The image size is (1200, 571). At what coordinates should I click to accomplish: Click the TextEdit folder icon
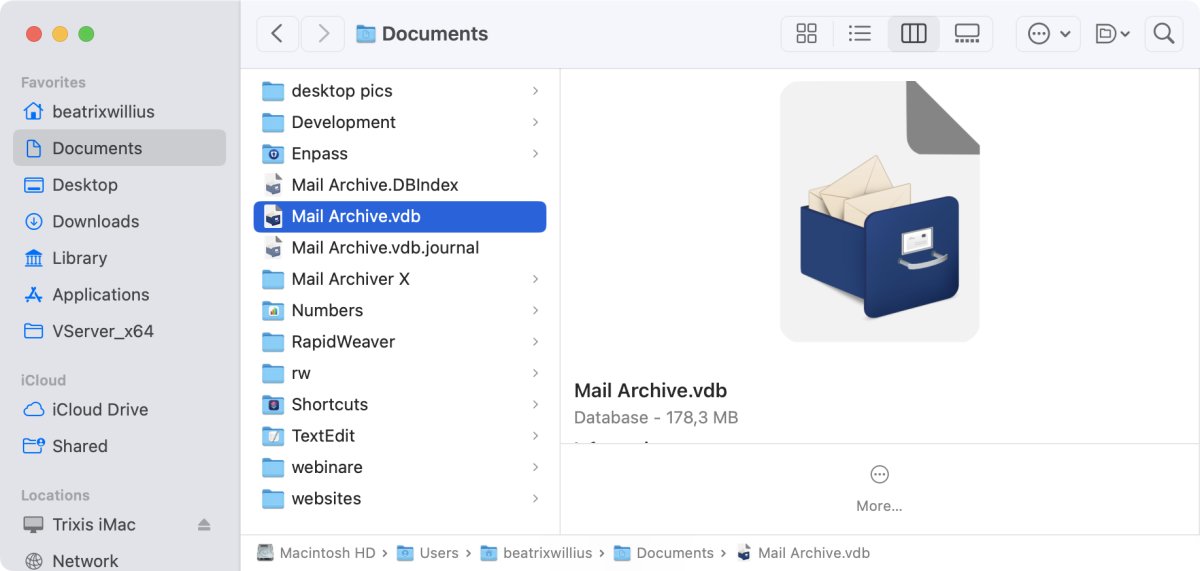pos(273,436)
